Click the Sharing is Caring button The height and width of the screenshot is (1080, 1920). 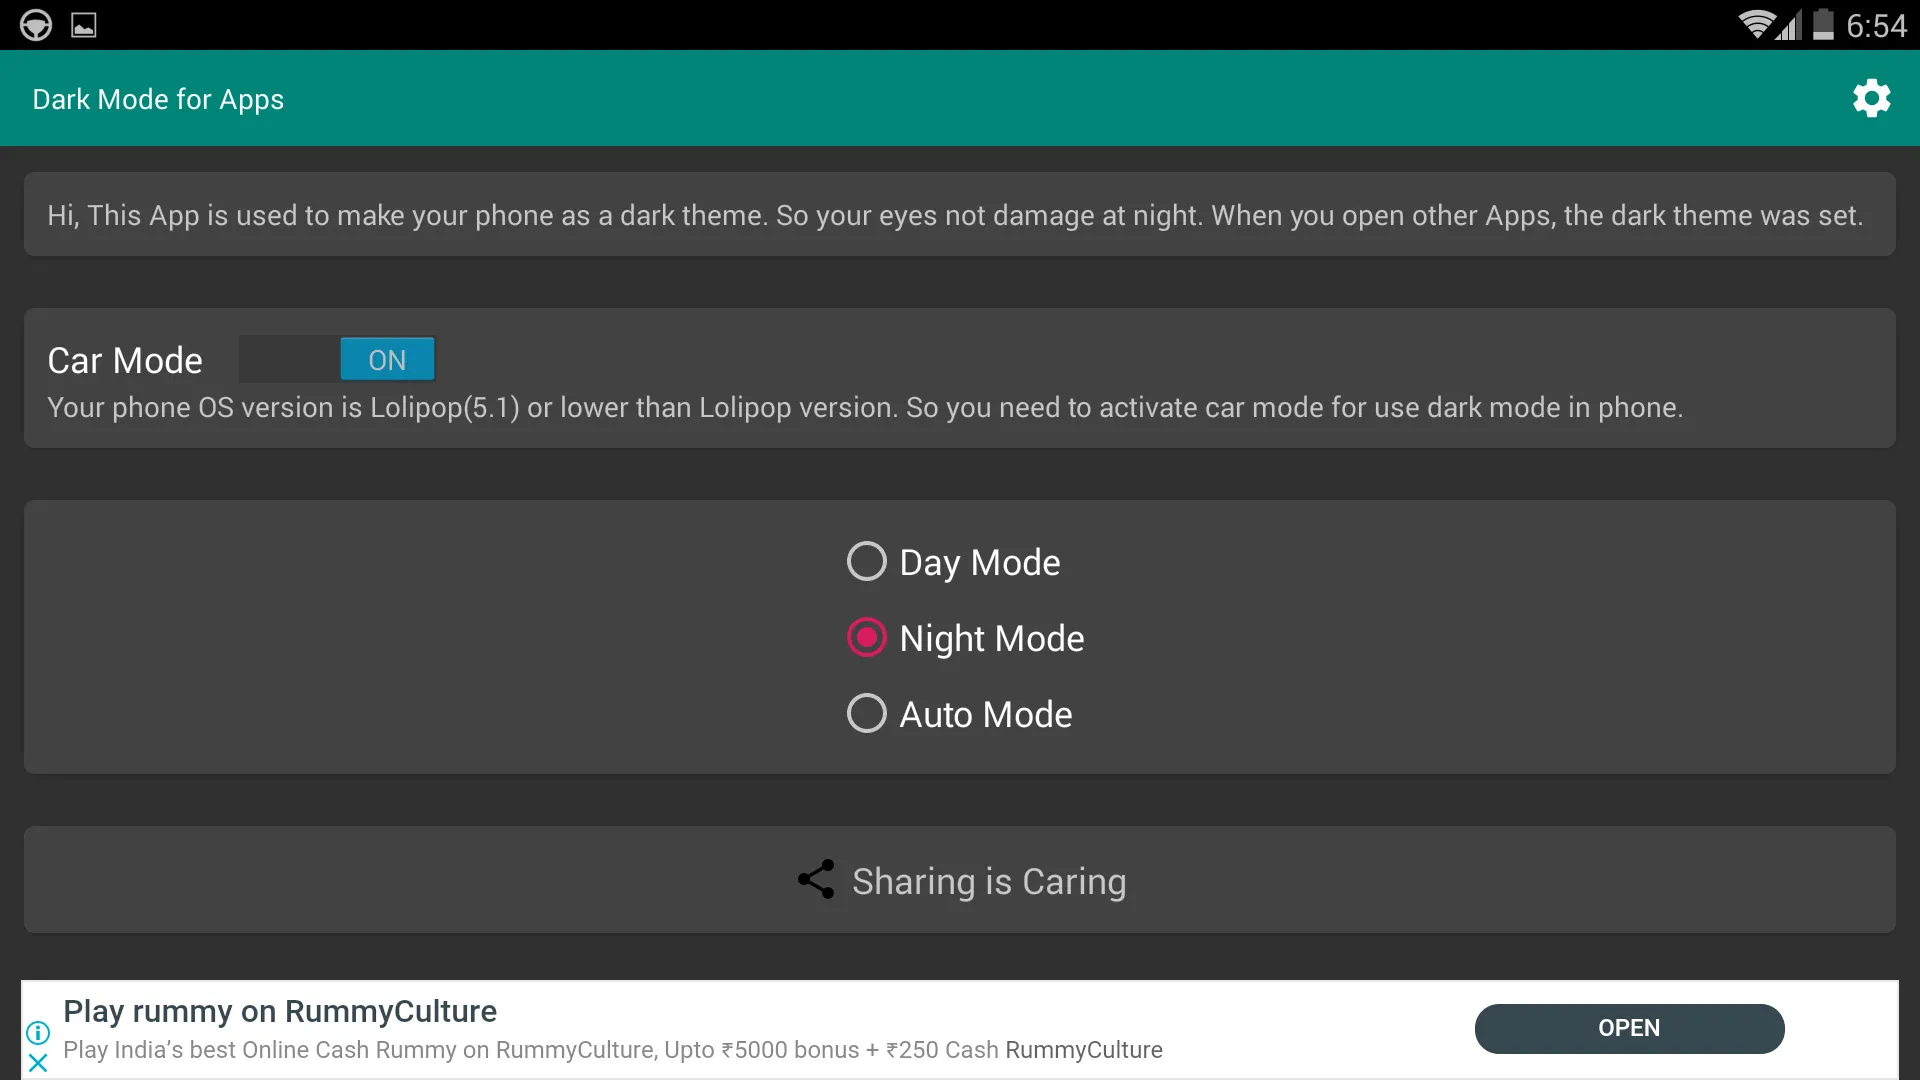960,881
